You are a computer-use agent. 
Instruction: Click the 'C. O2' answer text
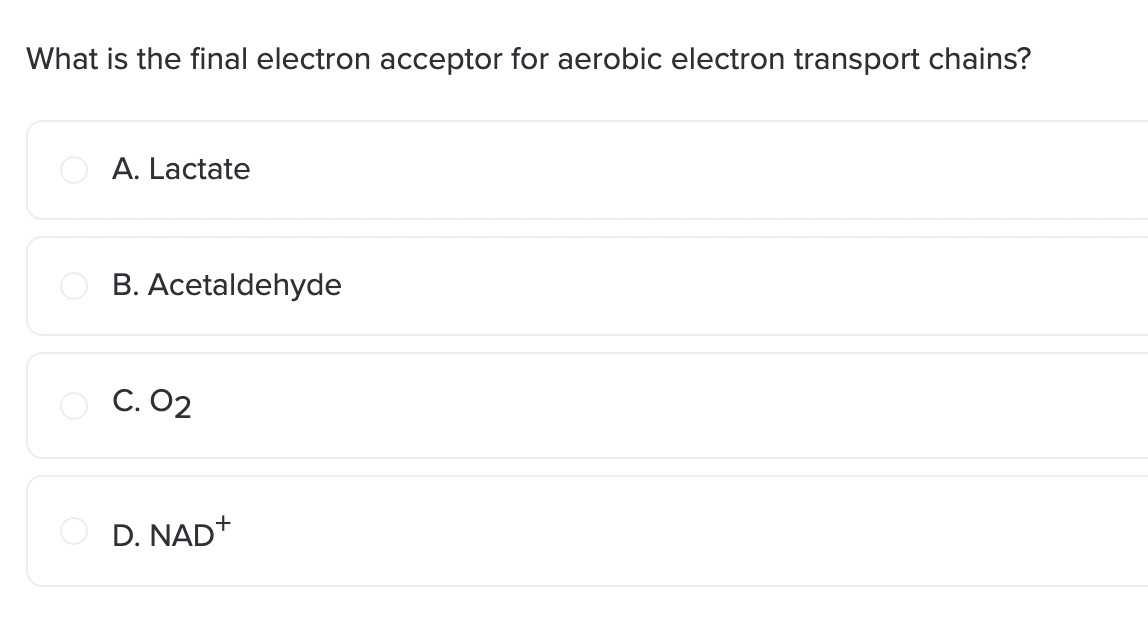(x=152, y=404)
